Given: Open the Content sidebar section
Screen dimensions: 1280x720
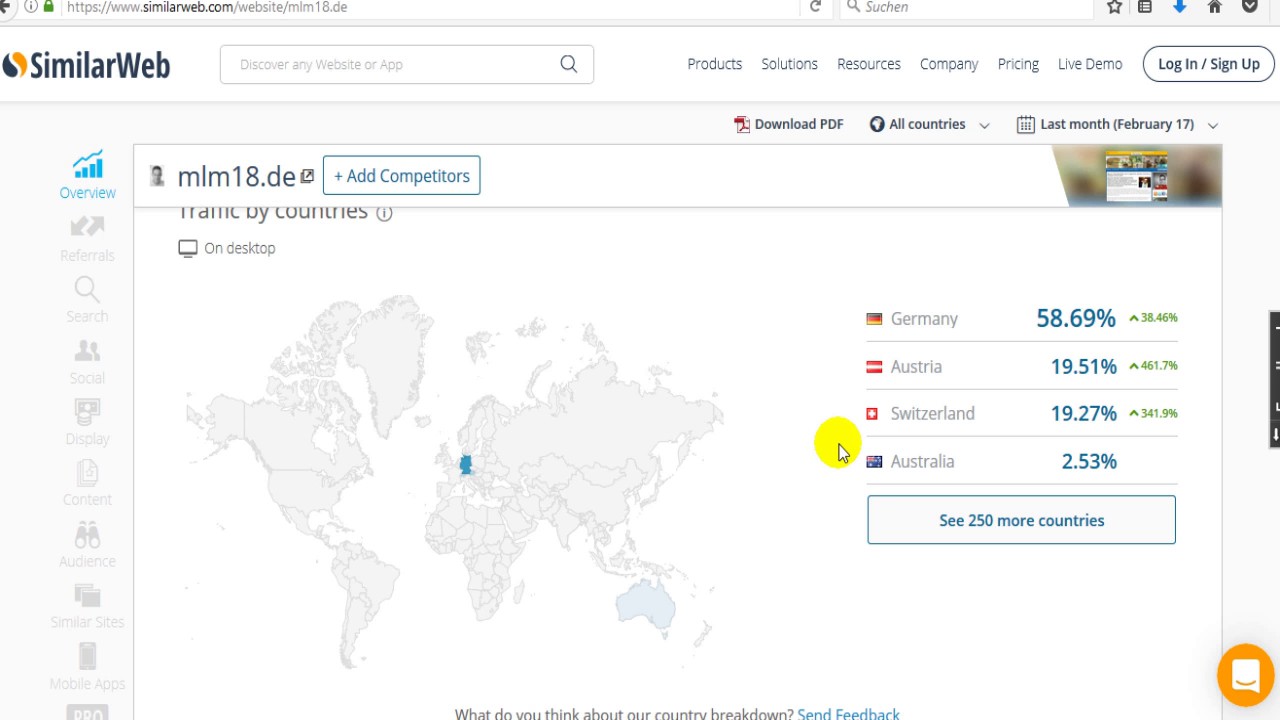Looking at the screenshot, I should pyautogui.click(x=87, y=484).
